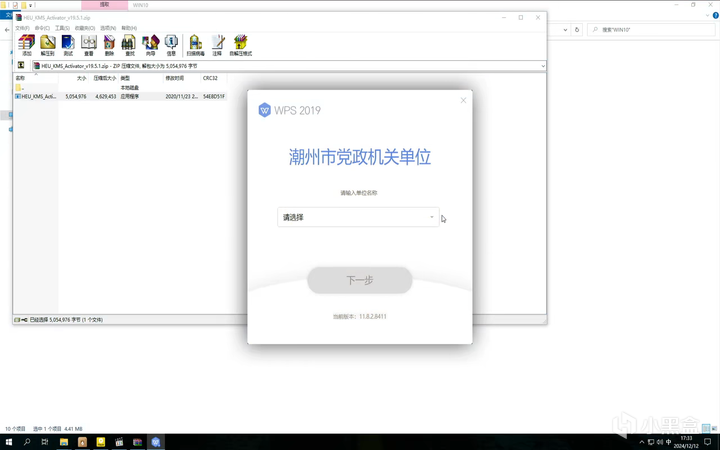Image resolution: width=720 pixels, height=450 pixels.
Task: Click the 2020/11/23 modified date cell
Action: (x=182, y=96)
